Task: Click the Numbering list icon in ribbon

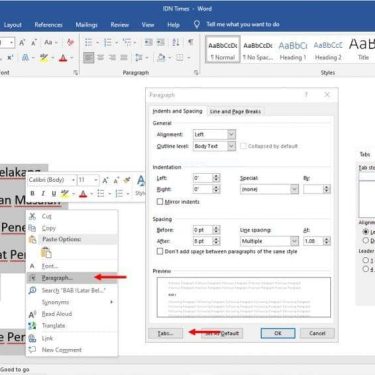Action: tap(107, 42)
